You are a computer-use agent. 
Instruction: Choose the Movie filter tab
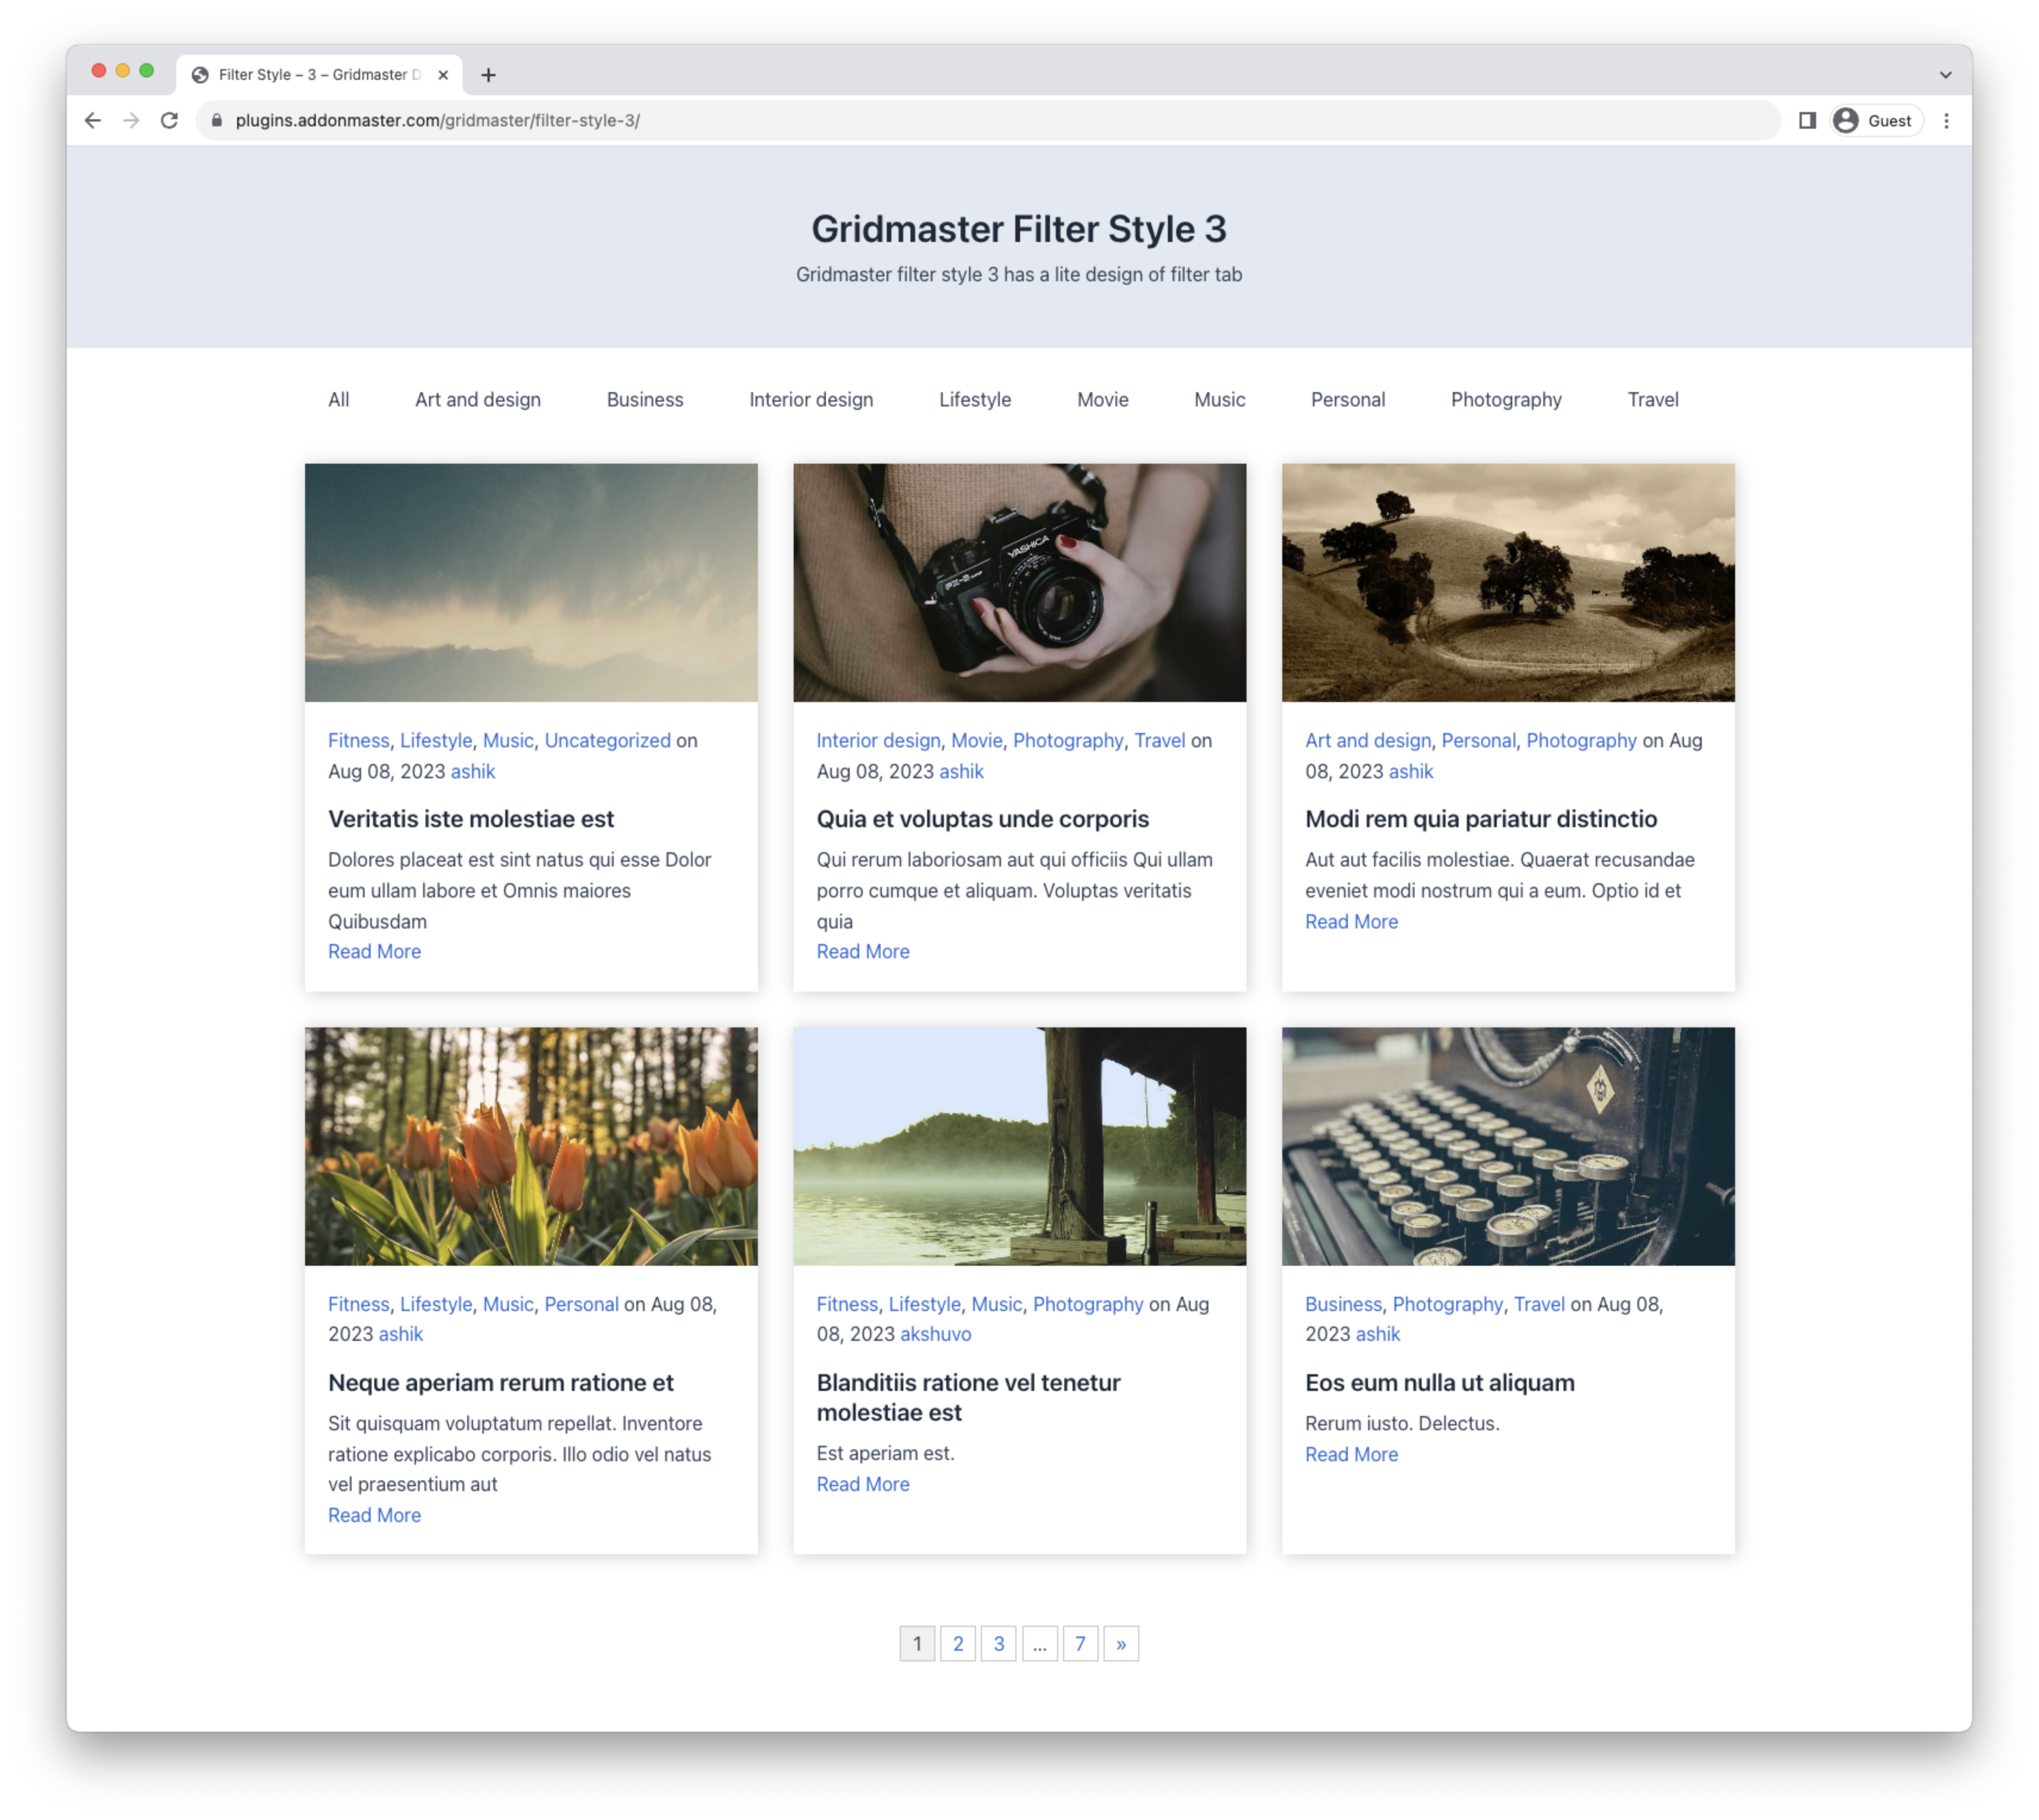1102,400
